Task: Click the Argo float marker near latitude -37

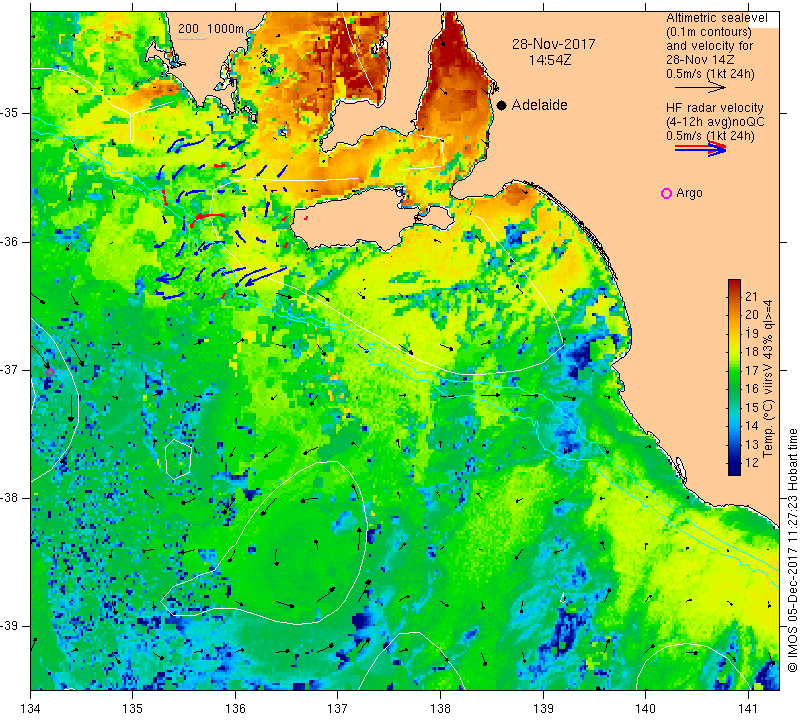Action: coord(50,372)
